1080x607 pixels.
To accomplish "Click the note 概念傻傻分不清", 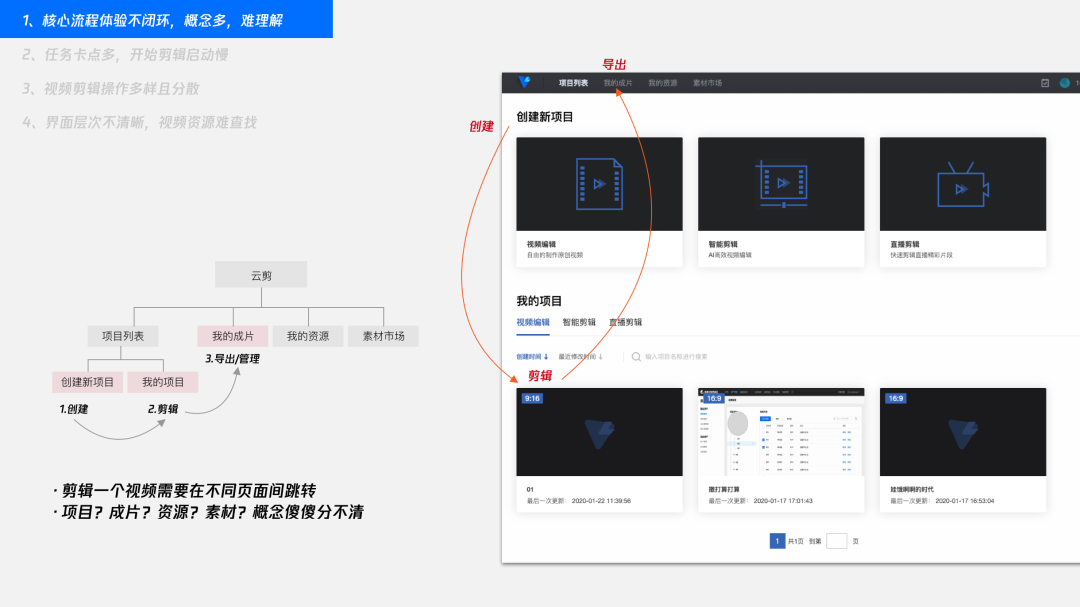I will (308, 512).
